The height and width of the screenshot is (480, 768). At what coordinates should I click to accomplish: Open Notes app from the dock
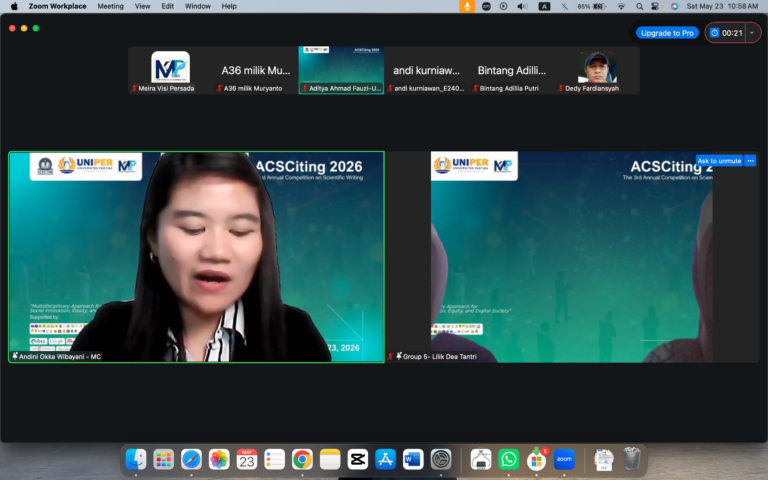click(x=330, y=459)
